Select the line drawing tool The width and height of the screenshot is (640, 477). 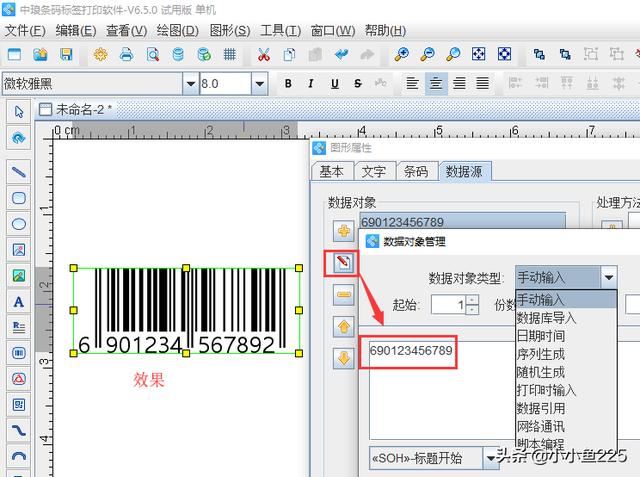click(19, 172)
